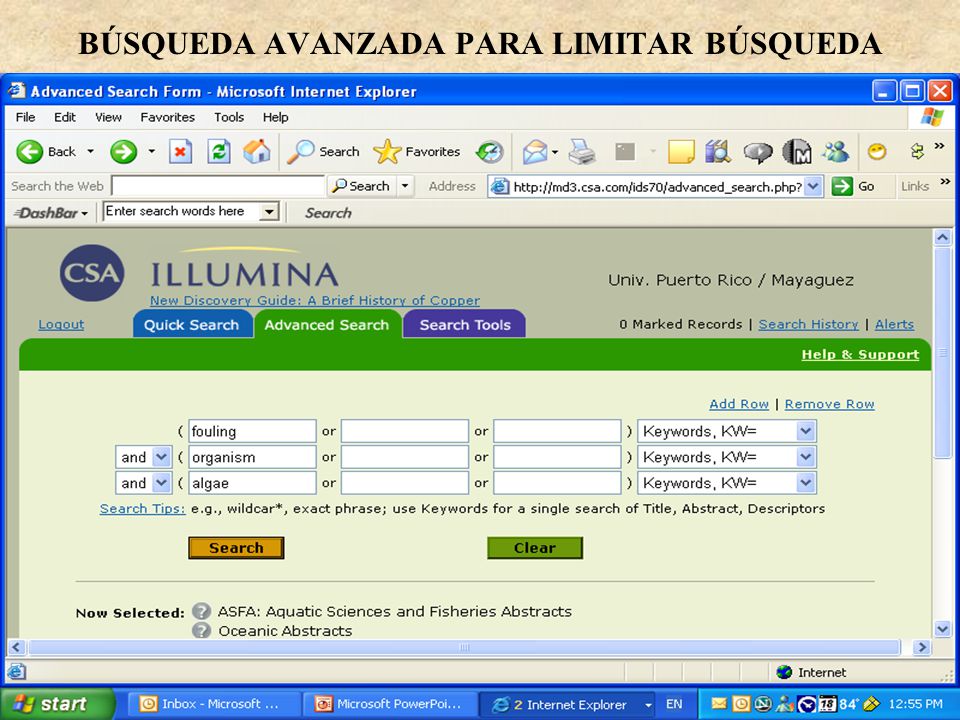Open the Favorites menu
The image size is (960, 720).
(167, 117)
